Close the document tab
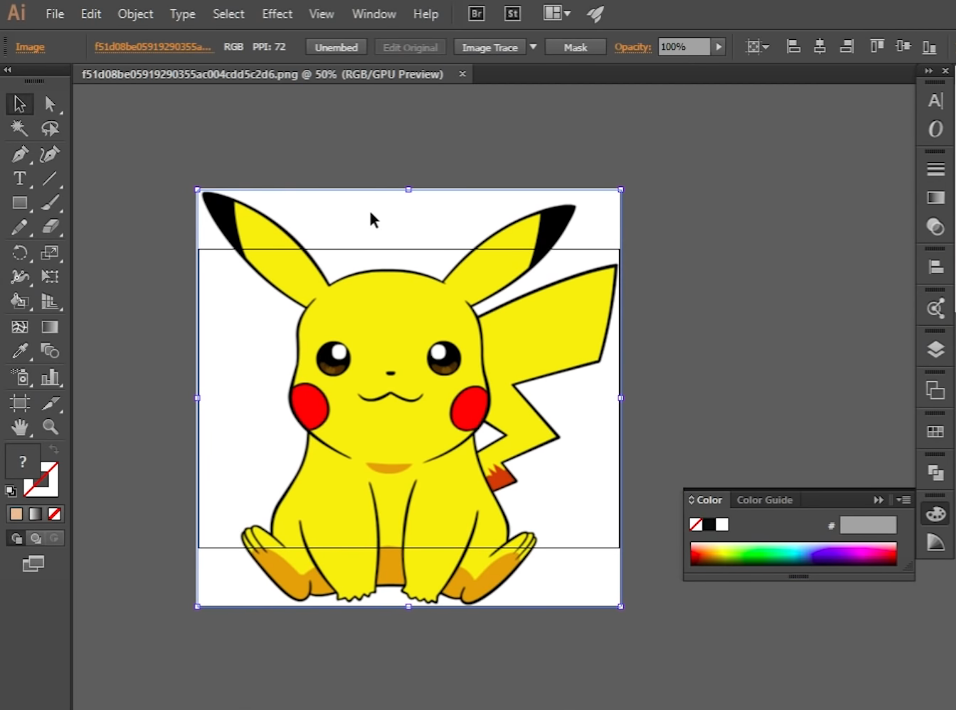 point(462,74)
